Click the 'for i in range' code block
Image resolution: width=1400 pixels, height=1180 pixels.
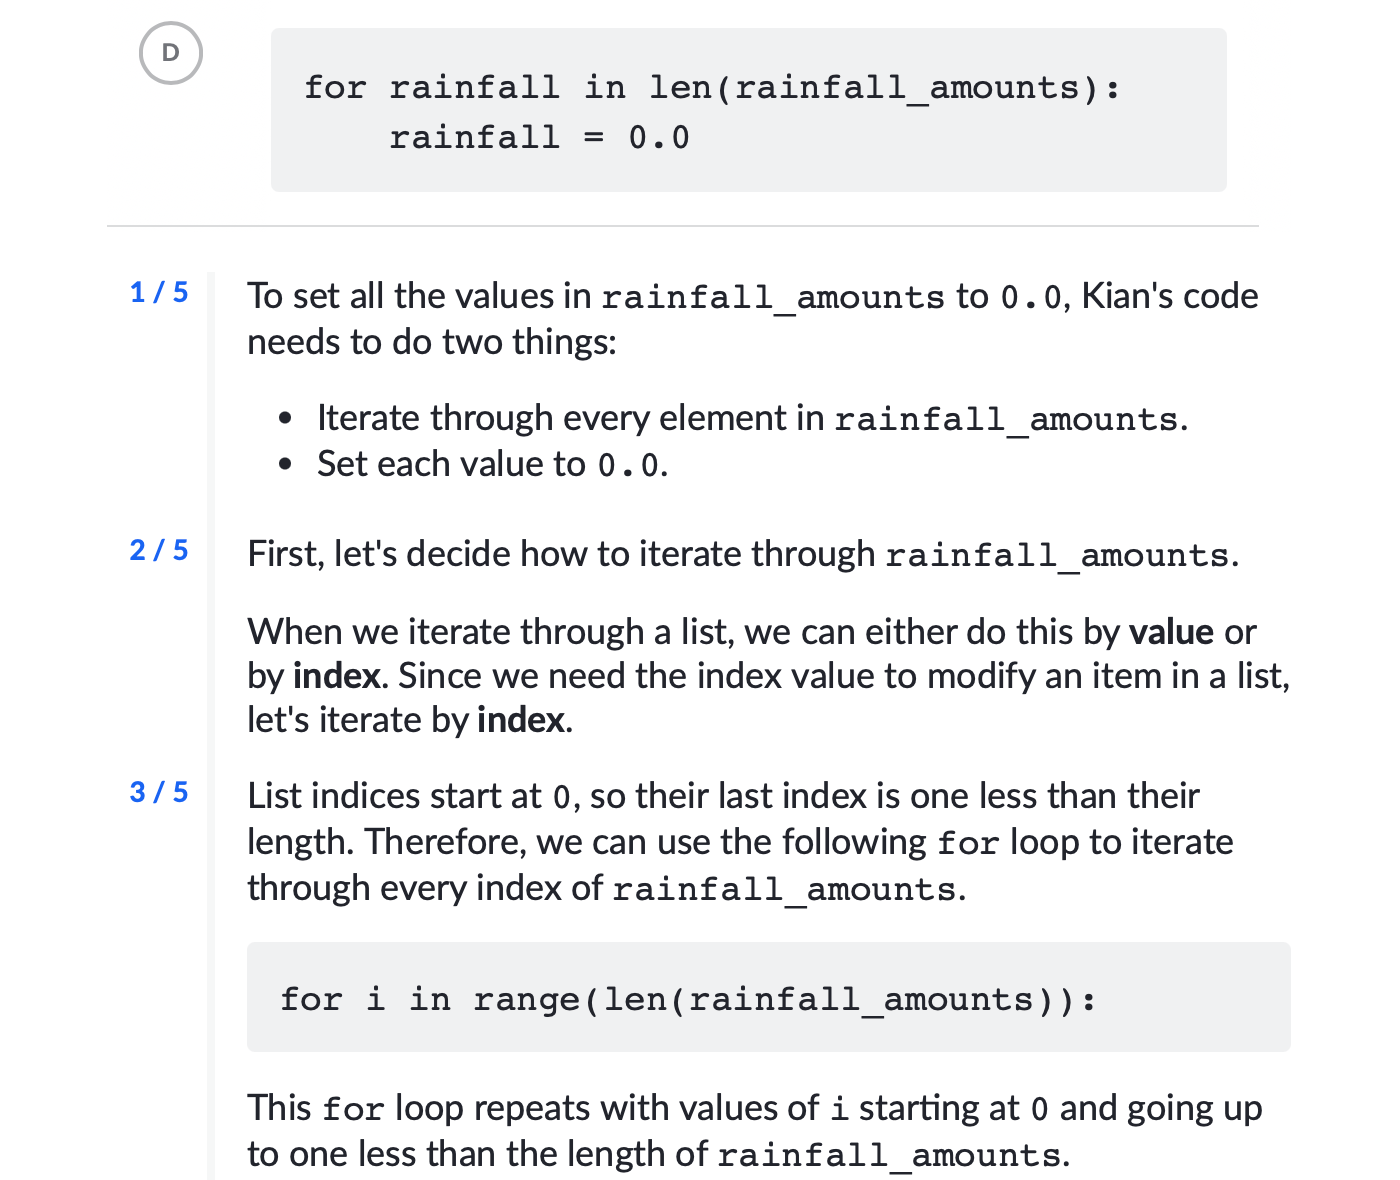click(768, 997)
